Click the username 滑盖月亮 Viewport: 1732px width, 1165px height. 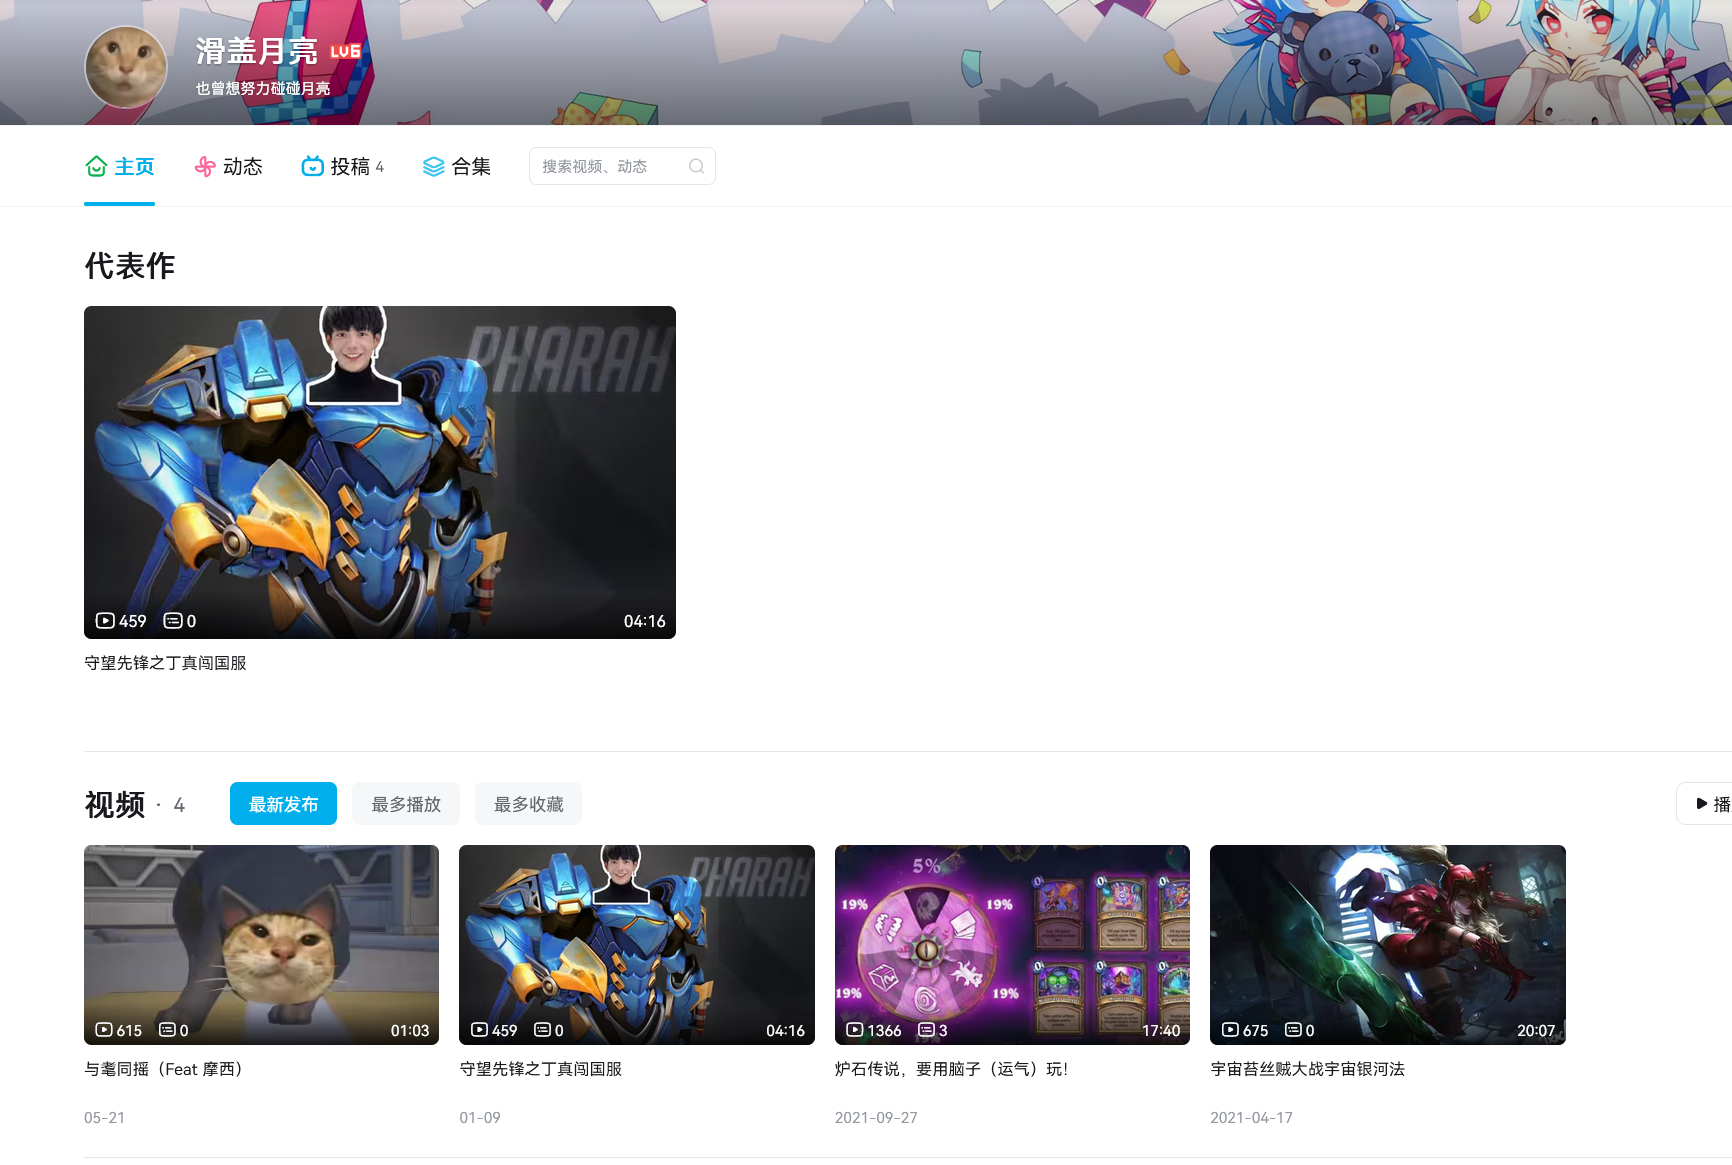coord(257,51)
